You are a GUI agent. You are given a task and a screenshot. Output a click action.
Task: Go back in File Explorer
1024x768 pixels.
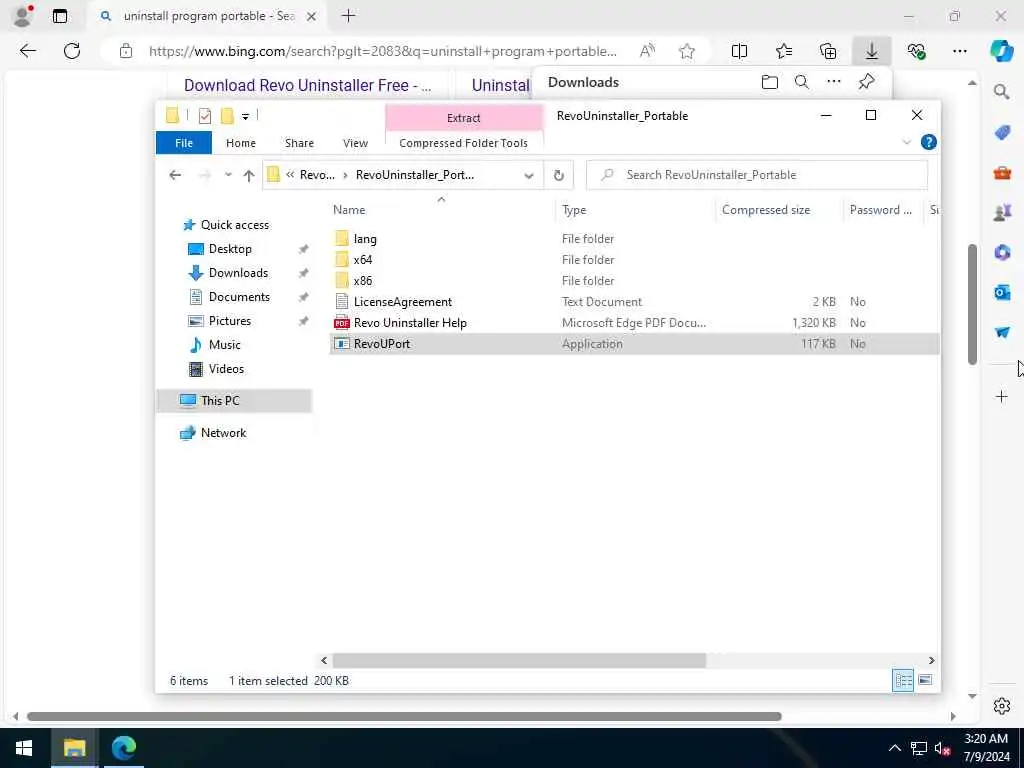[x=175, y=175]
